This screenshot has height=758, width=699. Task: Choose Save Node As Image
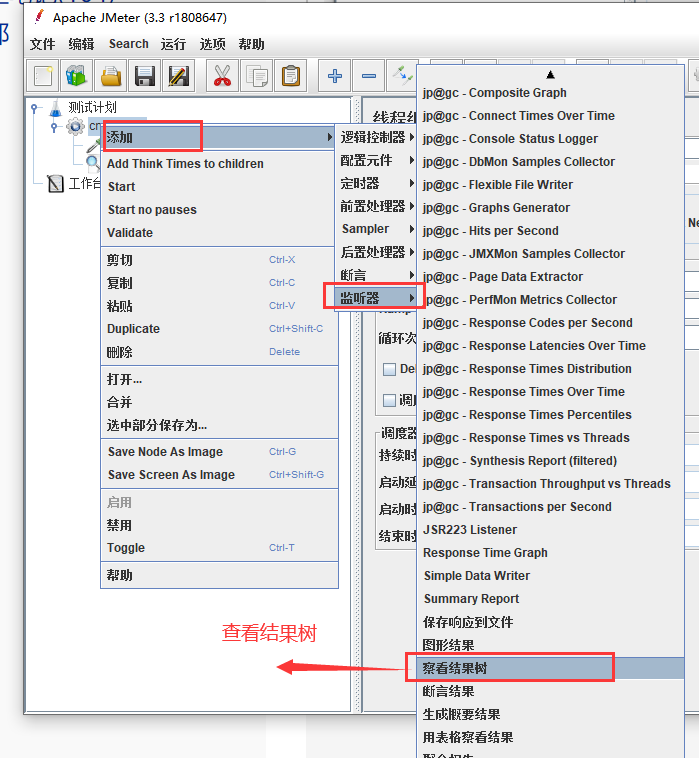tap(219, 452)
